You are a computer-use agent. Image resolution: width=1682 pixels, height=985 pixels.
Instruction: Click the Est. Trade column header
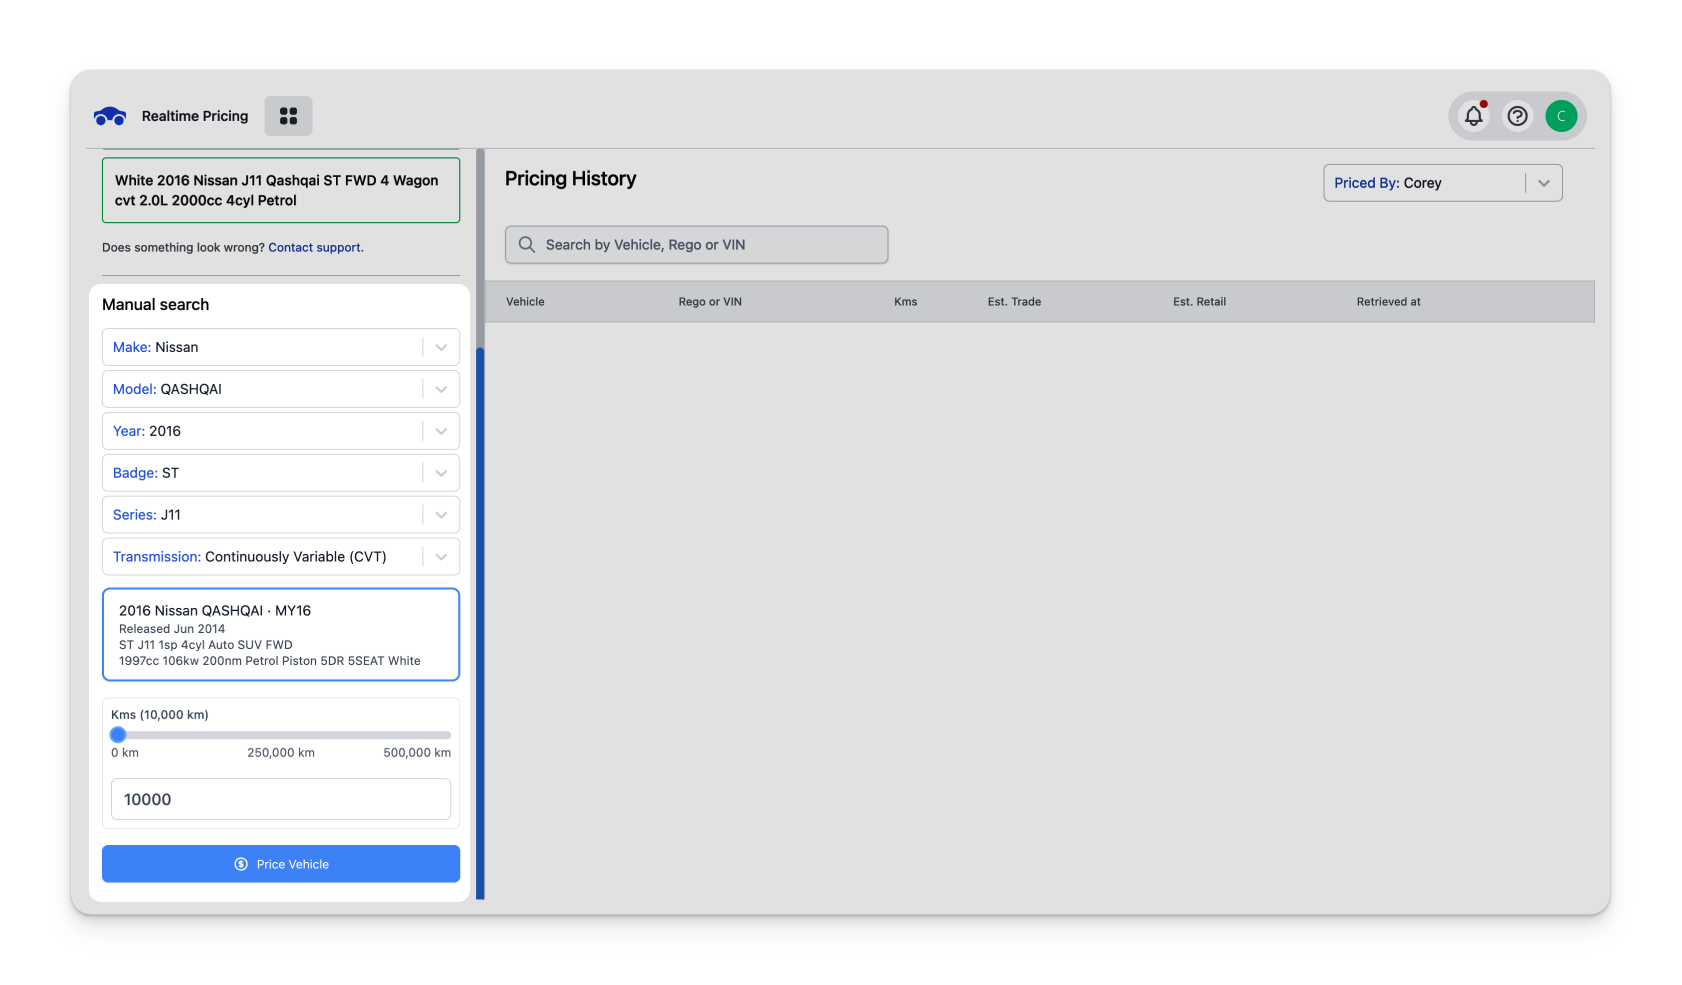pyautogui.click(x=1014, y=302)
